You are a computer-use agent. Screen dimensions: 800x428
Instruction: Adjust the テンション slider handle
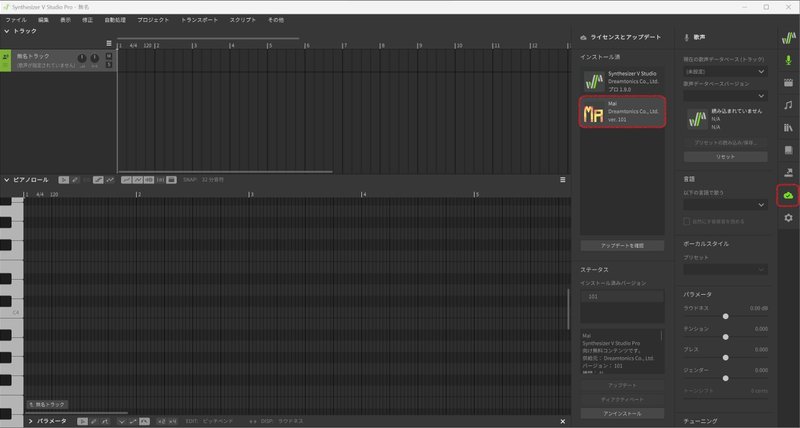[x=726, y=337]
